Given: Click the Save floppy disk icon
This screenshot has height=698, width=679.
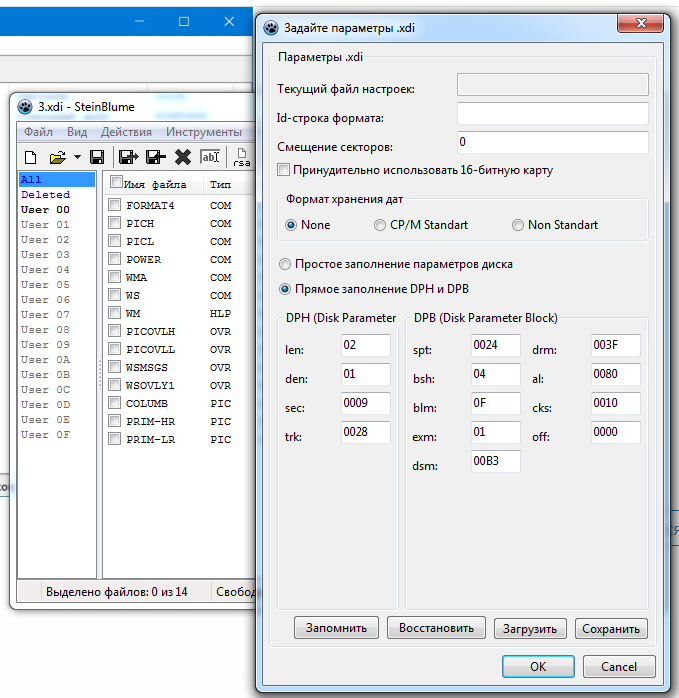Looking at the screenshot, I should tap(97, 157).
